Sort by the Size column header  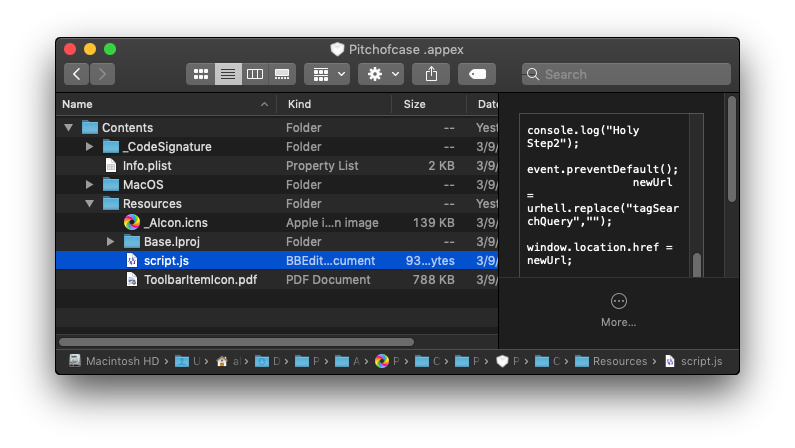click(x=415, y=104)
